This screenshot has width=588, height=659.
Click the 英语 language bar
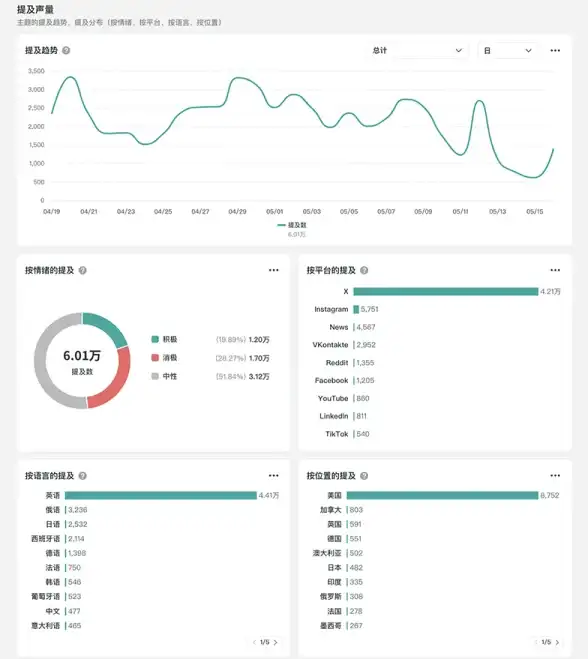(x=161, y=496)
